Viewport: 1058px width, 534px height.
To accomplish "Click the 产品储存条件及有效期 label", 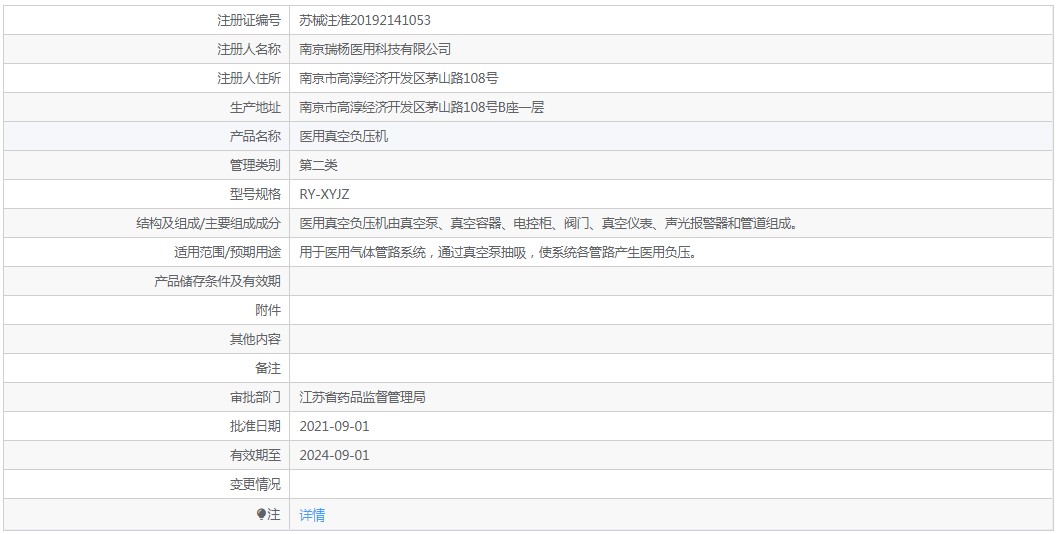I will click(x=217, y=282).
